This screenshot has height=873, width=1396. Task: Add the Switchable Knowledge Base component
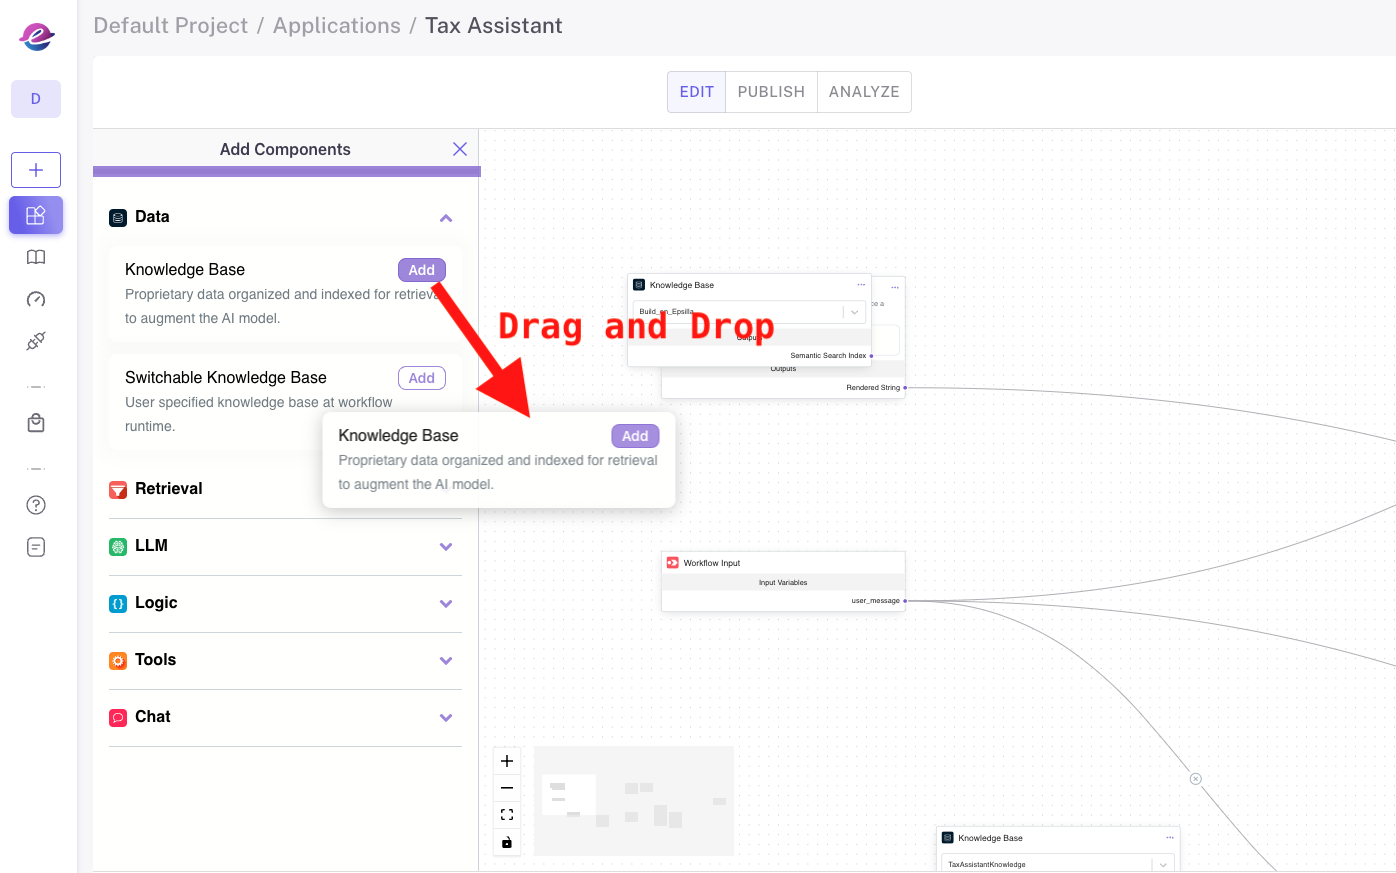[x=421, y=378]
